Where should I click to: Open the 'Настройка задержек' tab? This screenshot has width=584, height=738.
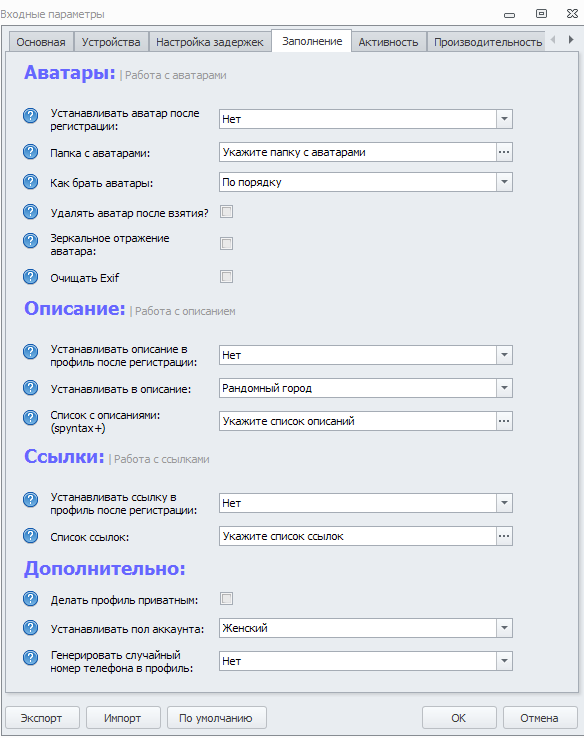pyautogui.click(x=210, y=42)
